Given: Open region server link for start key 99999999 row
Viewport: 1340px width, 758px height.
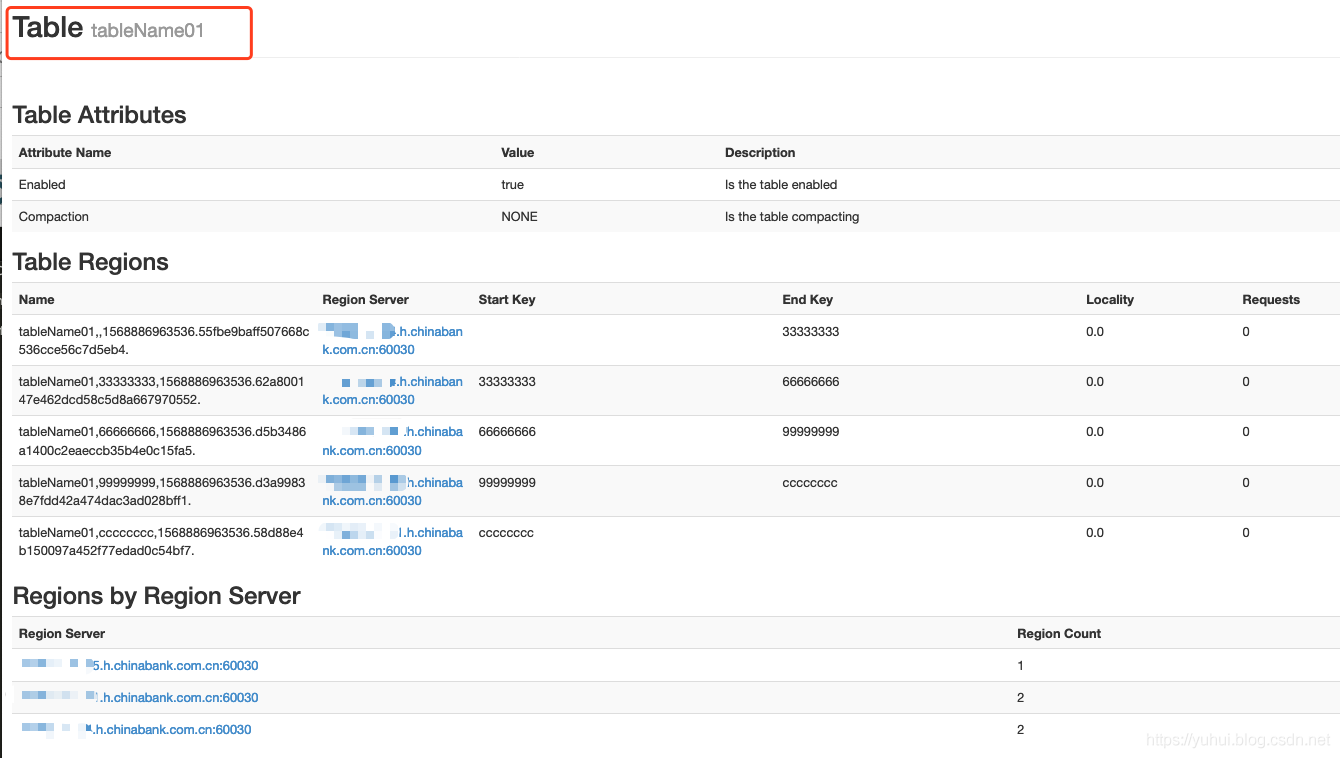Looking at the screenshot, I should pos(392,491).
